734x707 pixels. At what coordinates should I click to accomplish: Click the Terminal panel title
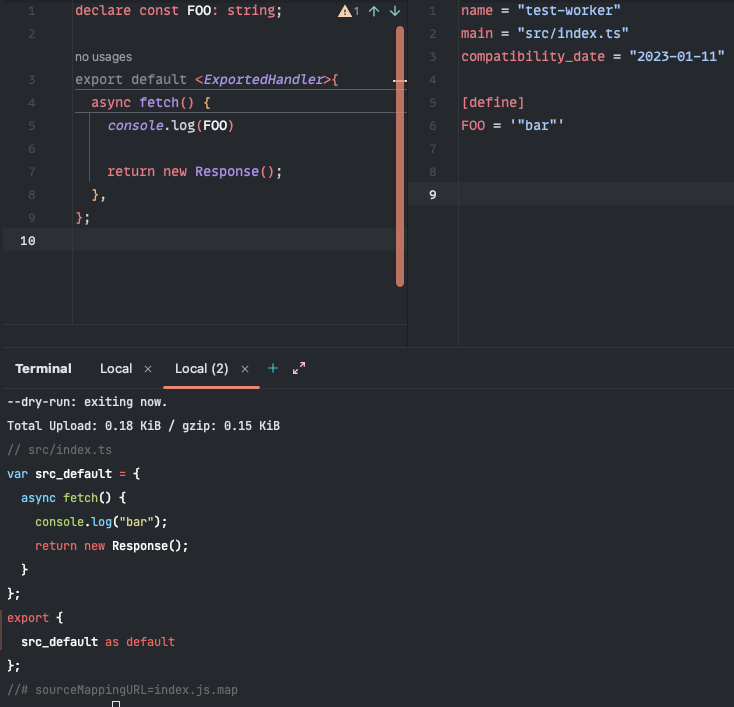point(43,368)
